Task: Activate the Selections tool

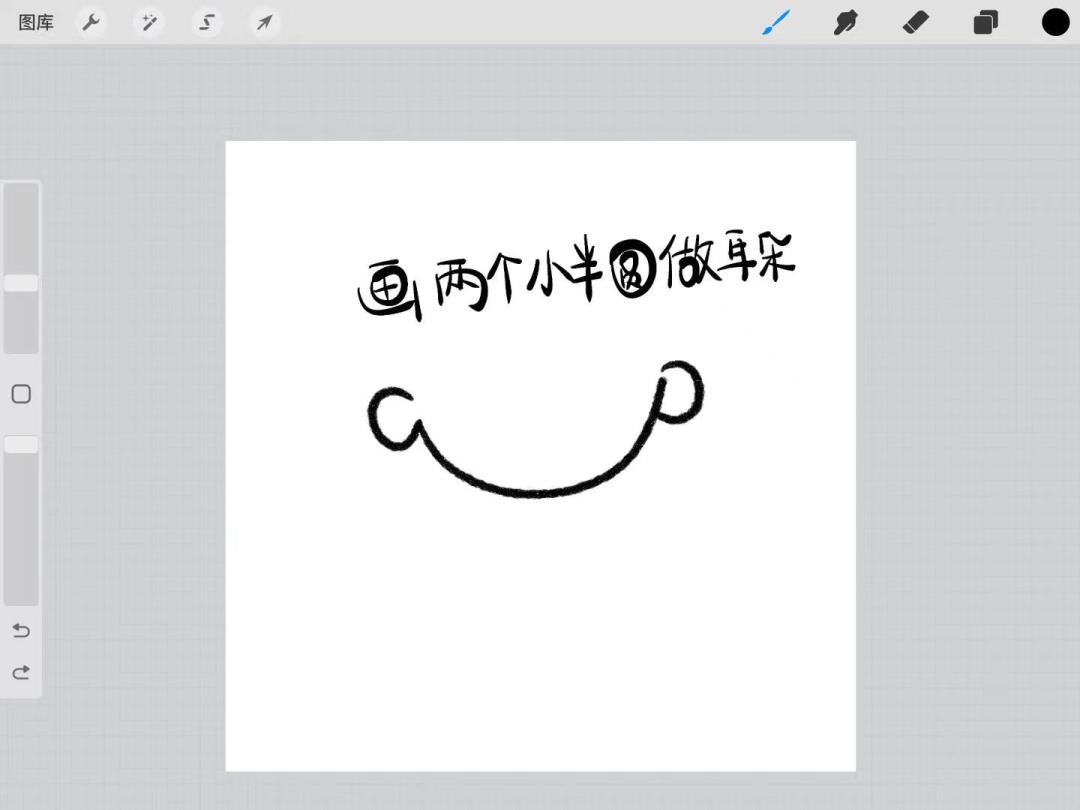Action: 206,22
